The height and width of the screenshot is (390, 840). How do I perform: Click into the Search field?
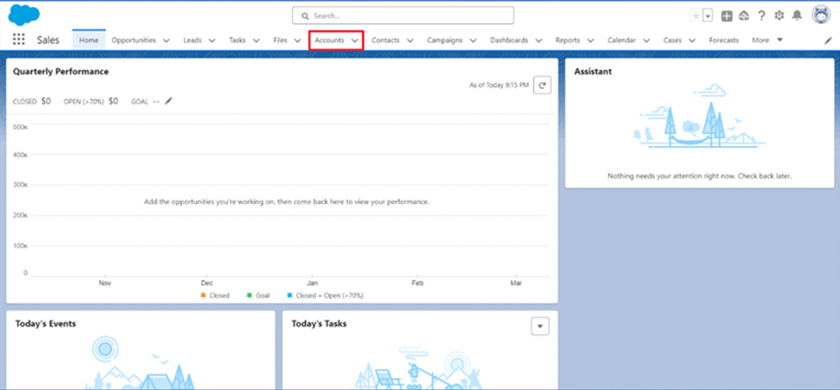pos(403,16)
